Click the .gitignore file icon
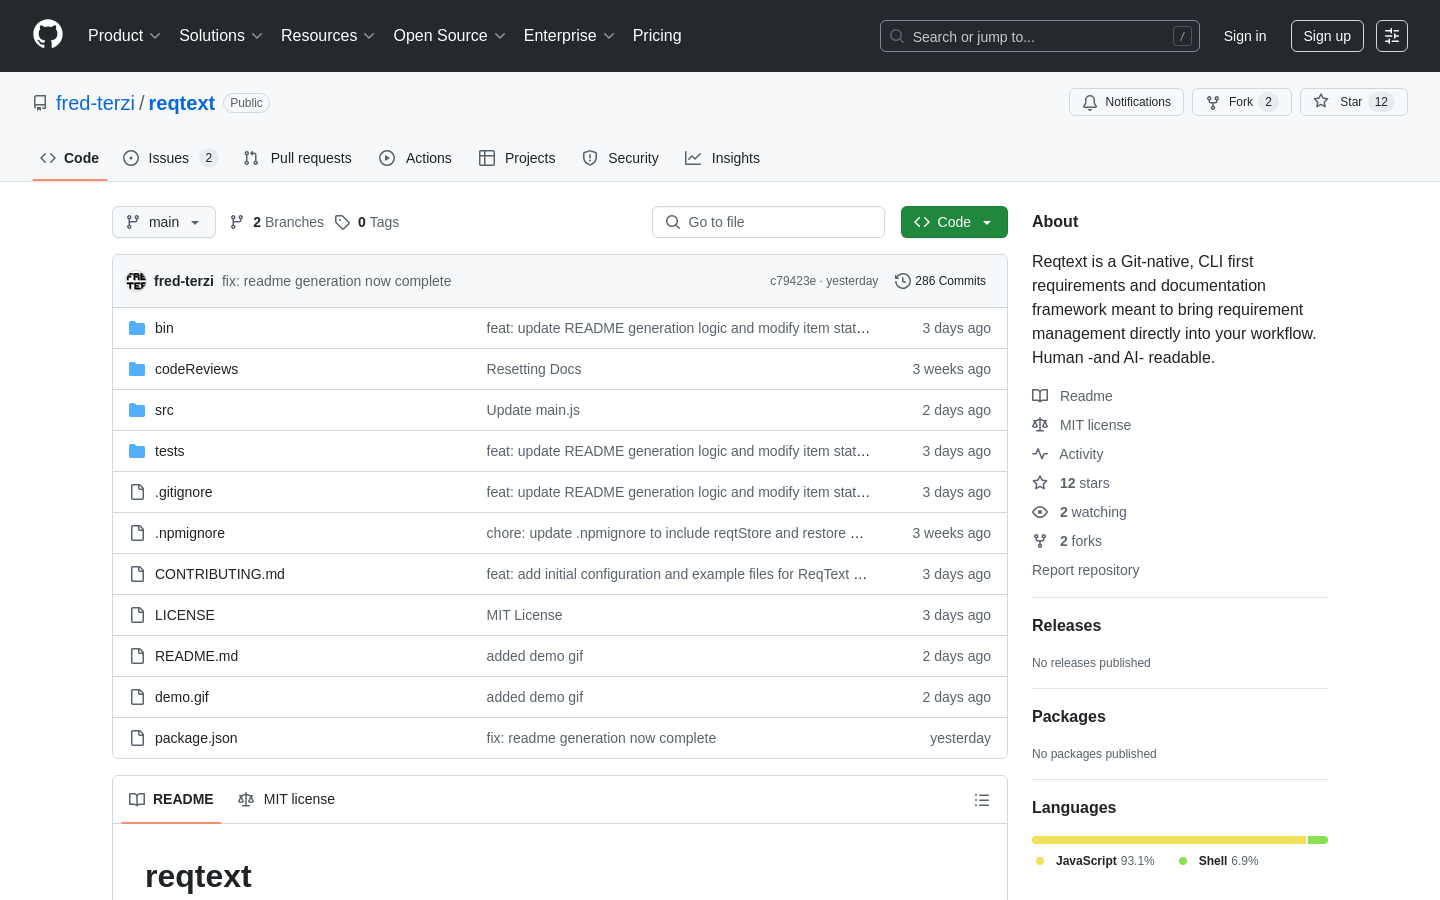Viewport: 1440px width, 900px height. coord(137,492)
